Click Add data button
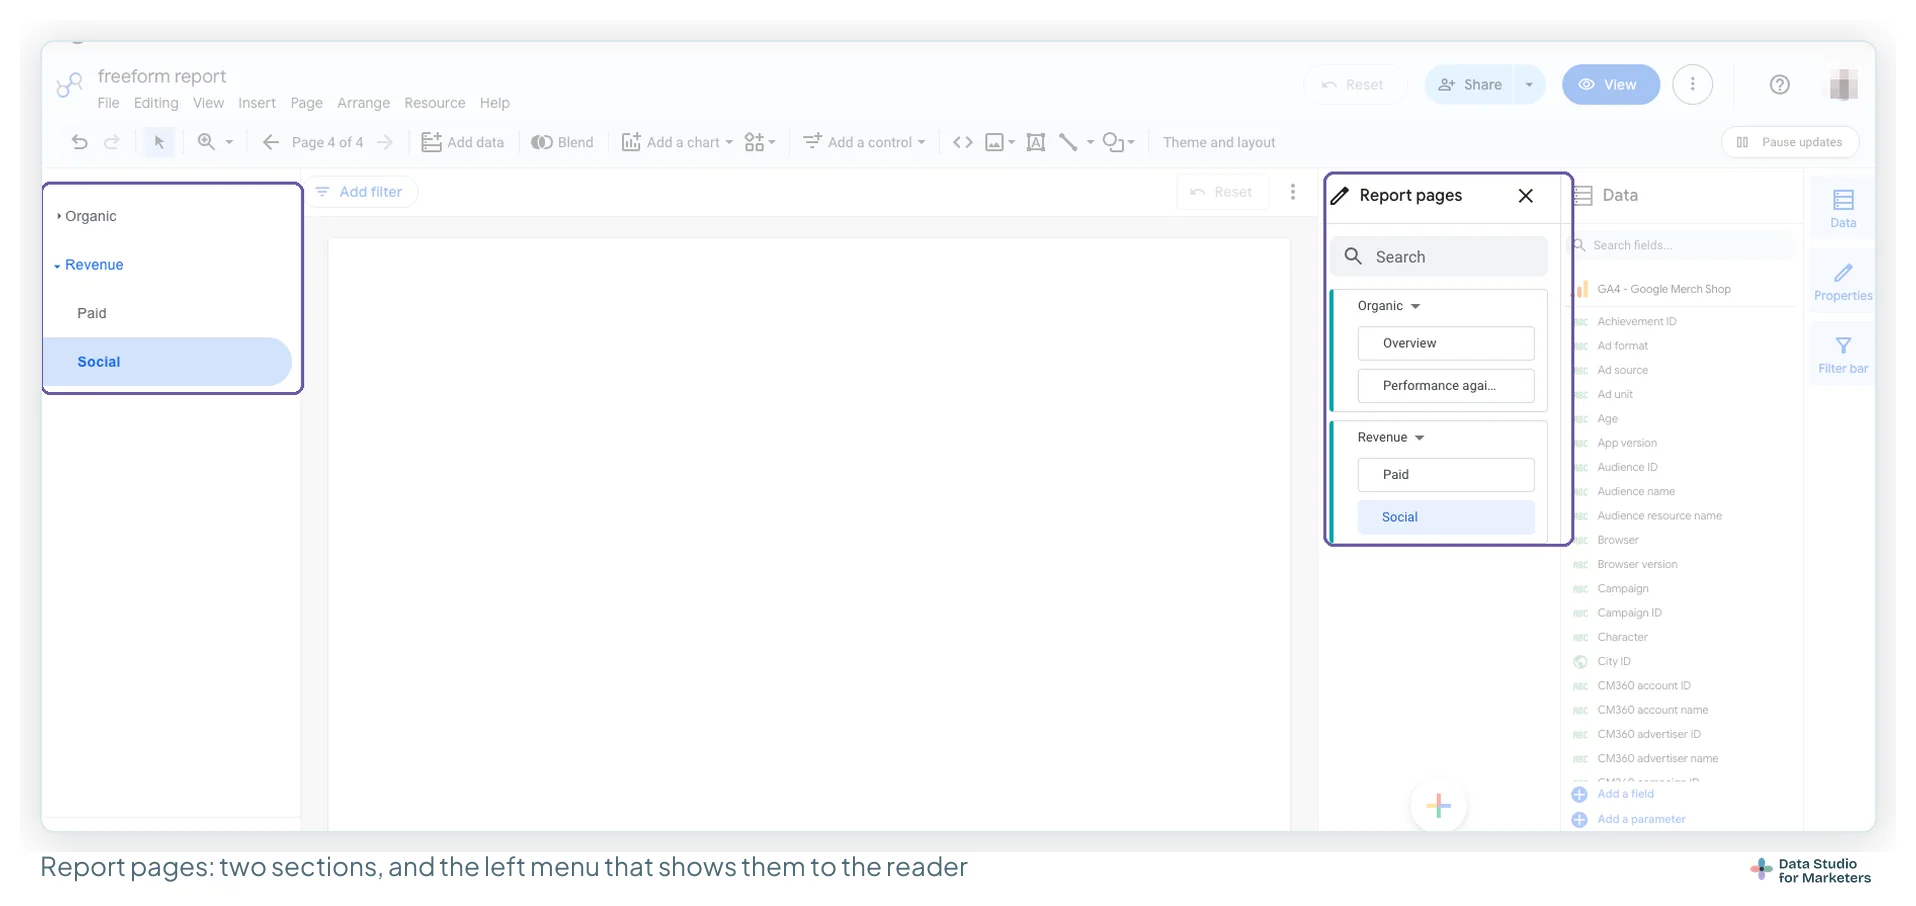The height and width of the screenshot is (906, 1916). coord(463,142)
